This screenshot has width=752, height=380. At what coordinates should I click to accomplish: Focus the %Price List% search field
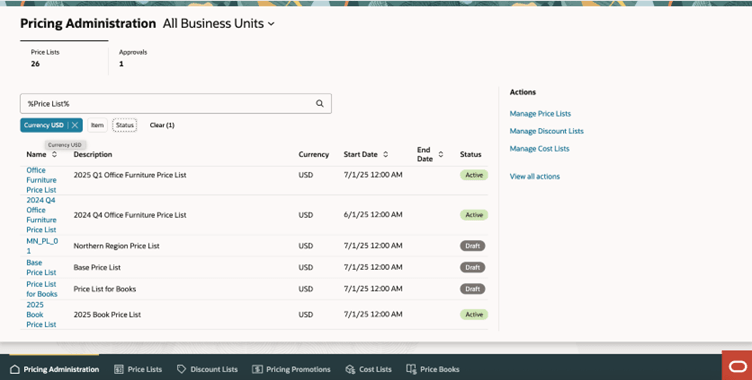click(x=168, y=104)
